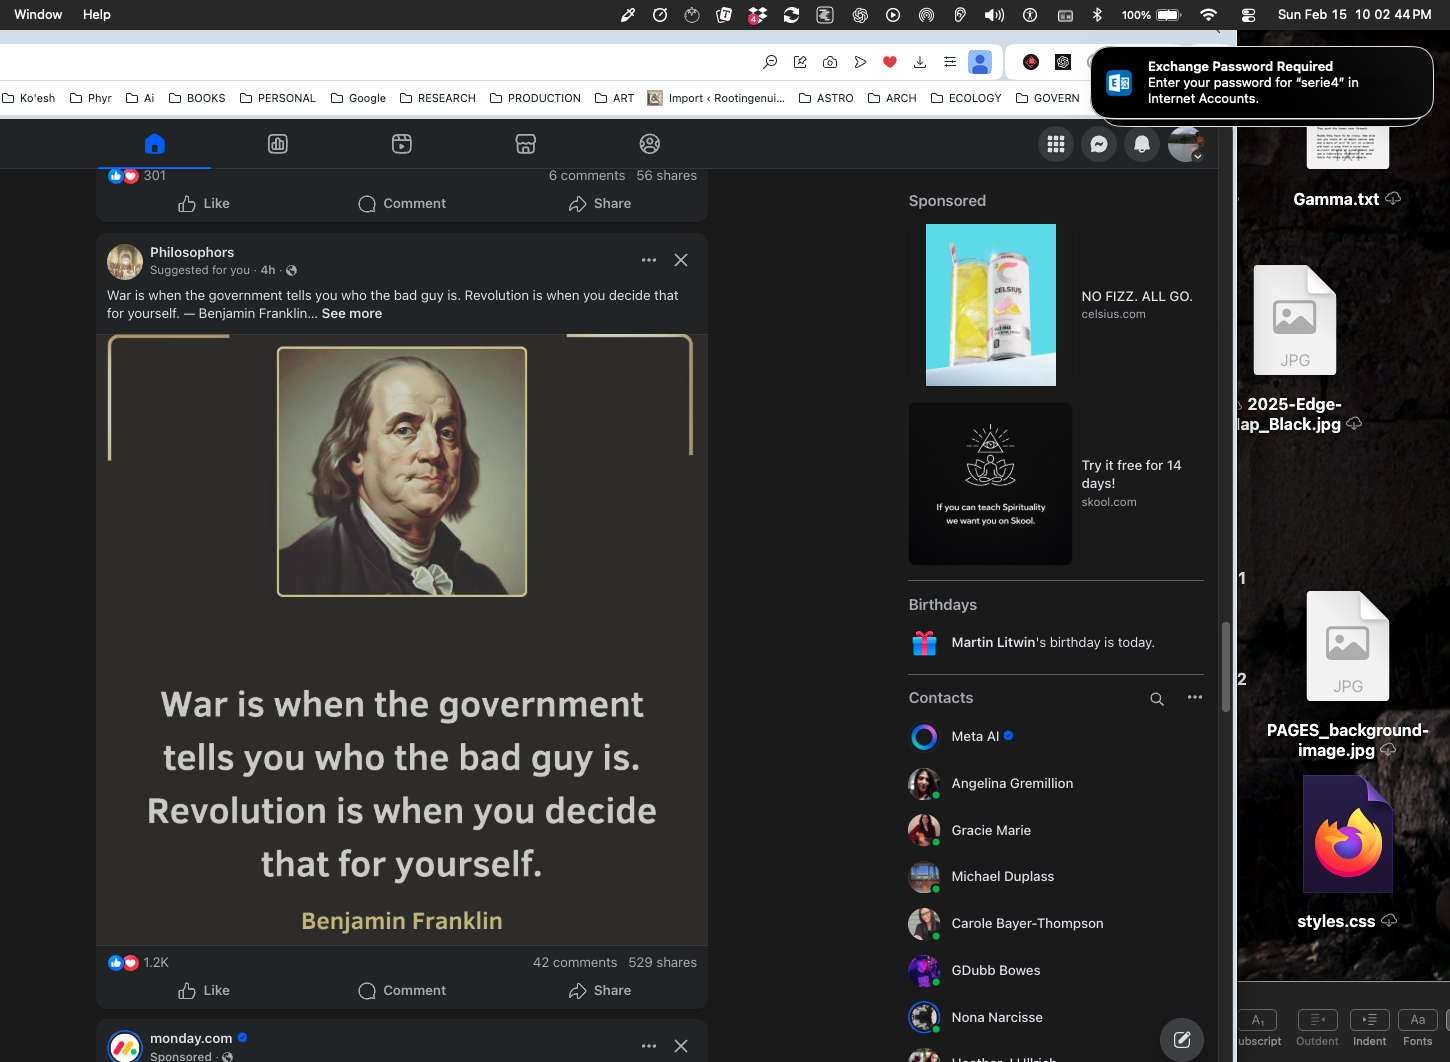Share the Benjamin Franklin post
Viewport: 1450px width, 1062px height.
pyautogui.click(x=600, y=990)
